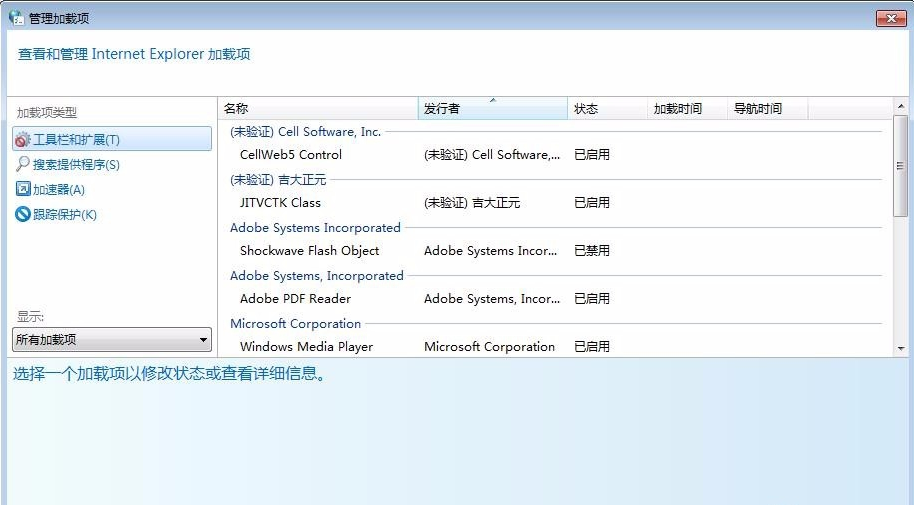The width and height of the screenshot is (914, 505).
Task: Click publisher Microsoft Corporation in Media Player row
Action: click(x=489, y=346)
